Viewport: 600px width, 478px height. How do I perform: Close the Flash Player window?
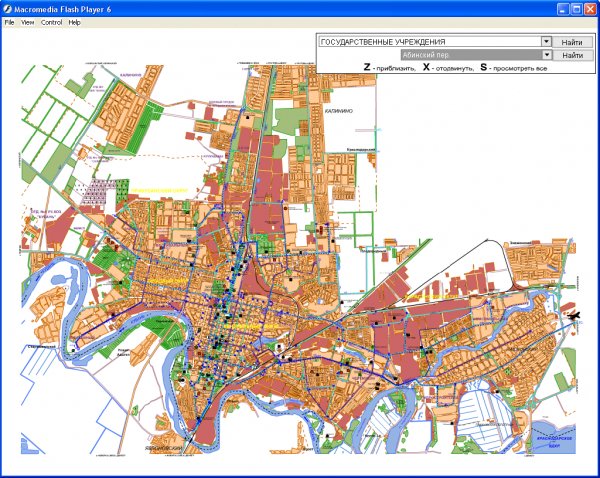coord(590,9)
